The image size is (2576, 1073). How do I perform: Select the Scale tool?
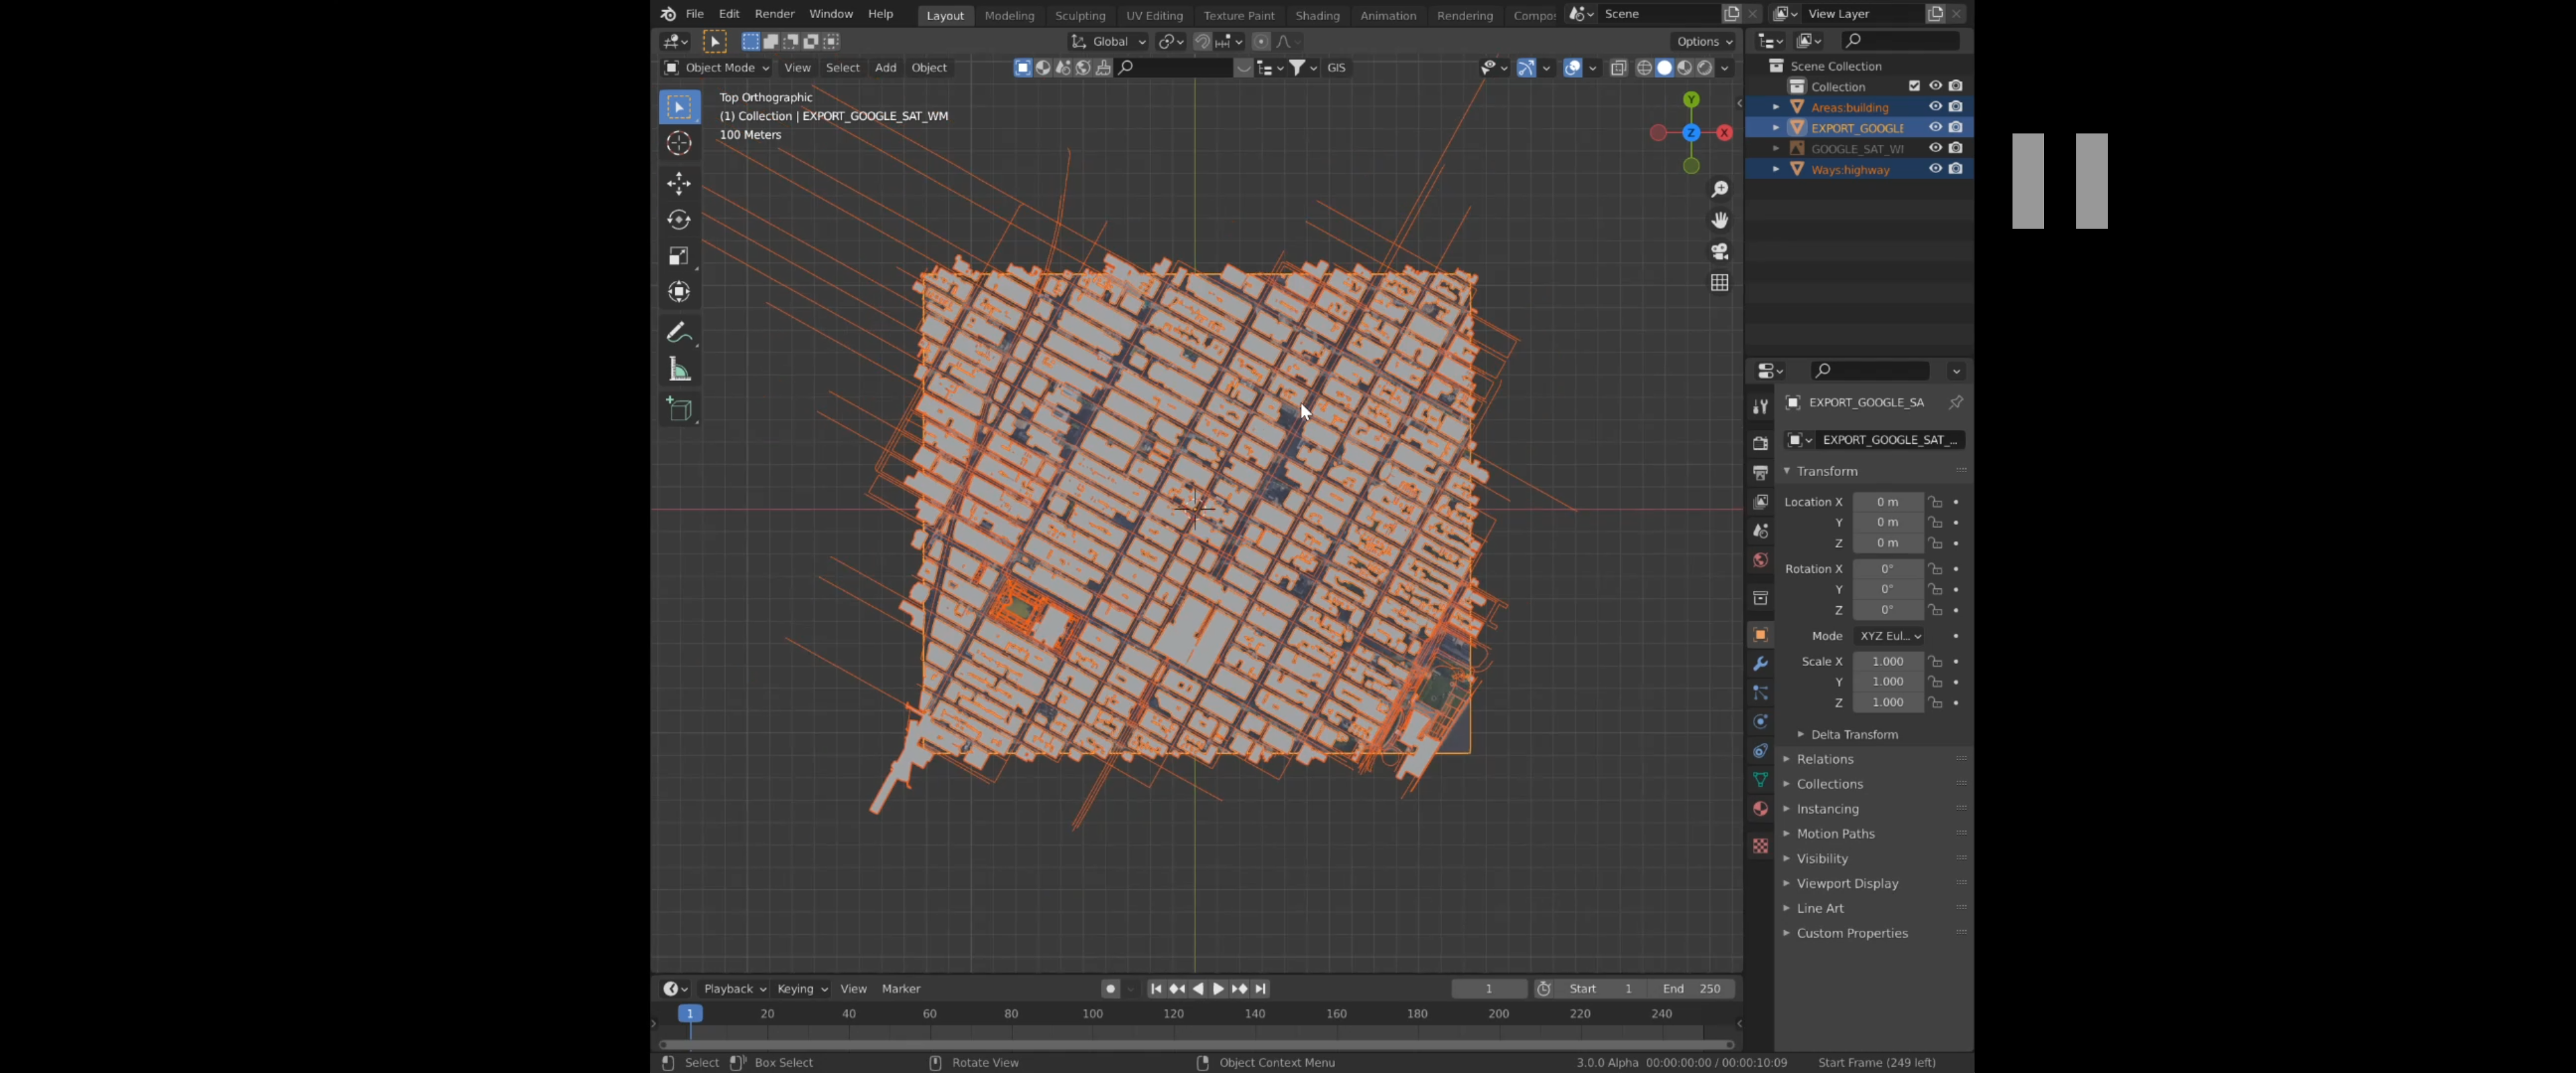[x=679, y=256]
